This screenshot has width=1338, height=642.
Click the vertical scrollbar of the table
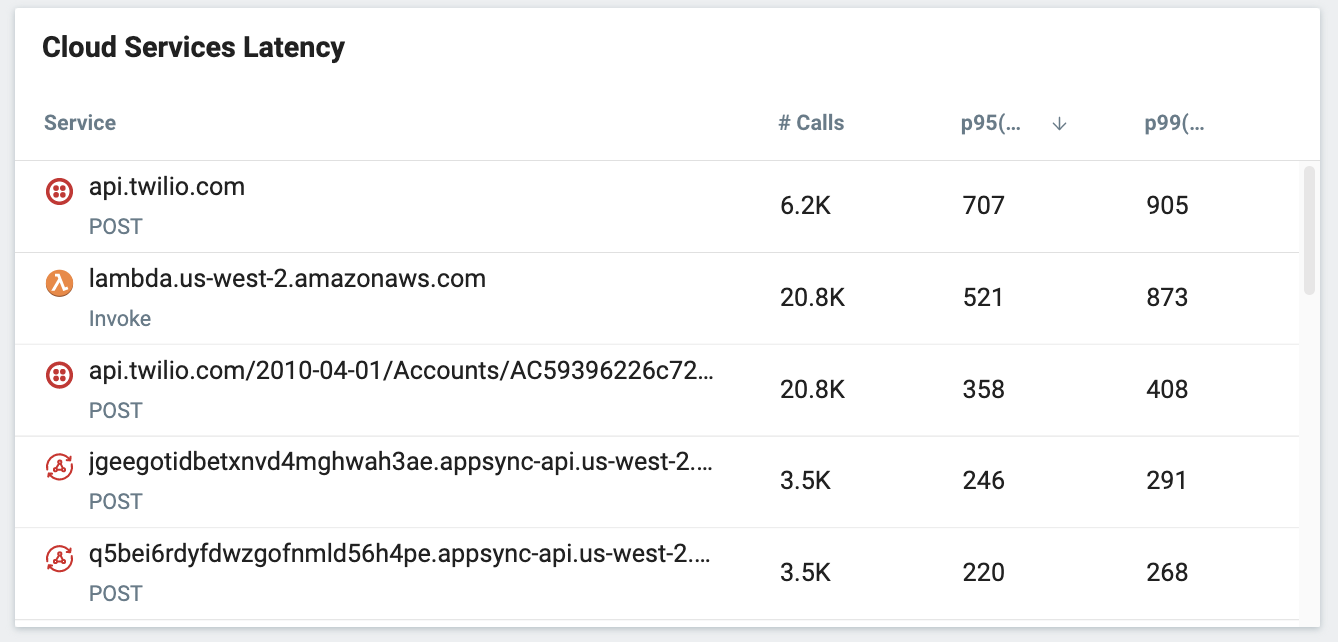pyautogui.click(x=1309, y=230)
